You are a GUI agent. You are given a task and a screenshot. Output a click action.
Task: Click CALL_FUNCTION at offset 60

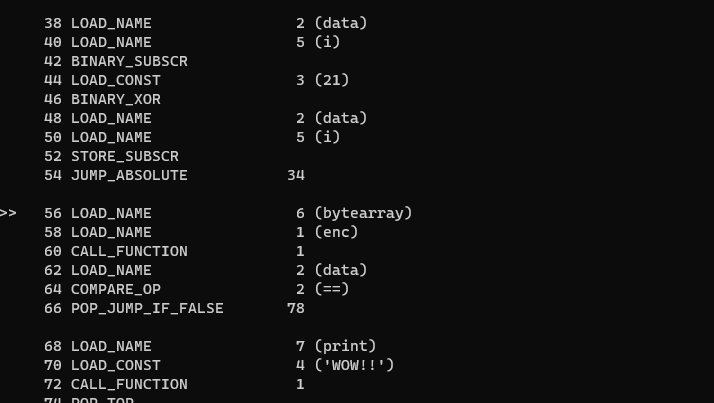(129, 251)
